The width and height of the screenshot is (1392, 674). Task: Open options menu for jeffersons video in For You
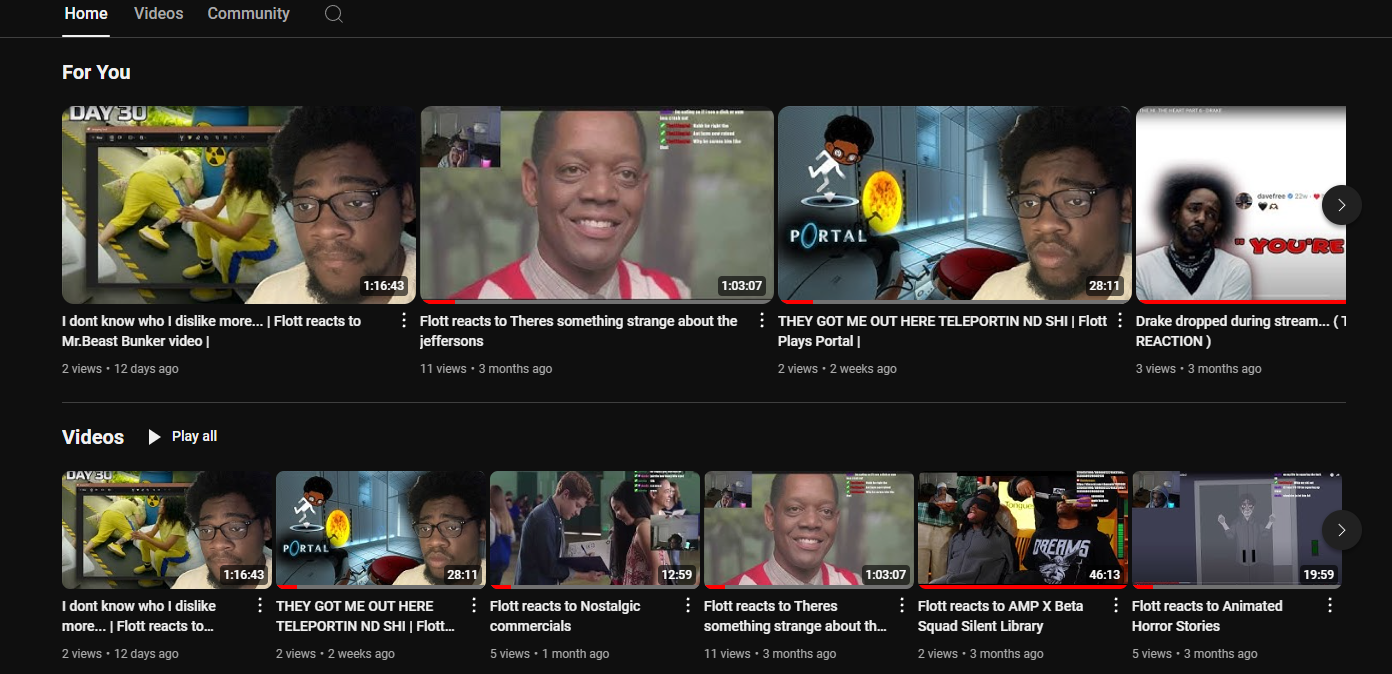[x=762, y=320]
